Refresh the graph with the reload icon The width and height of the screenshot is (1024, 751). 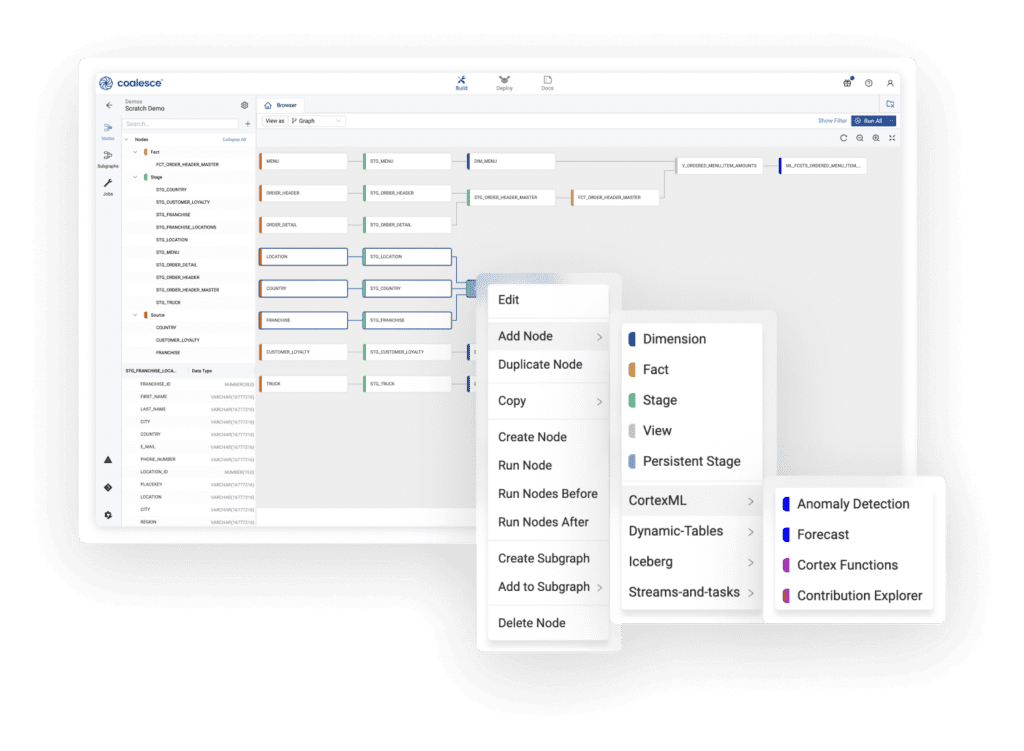(x=843, y=138)
